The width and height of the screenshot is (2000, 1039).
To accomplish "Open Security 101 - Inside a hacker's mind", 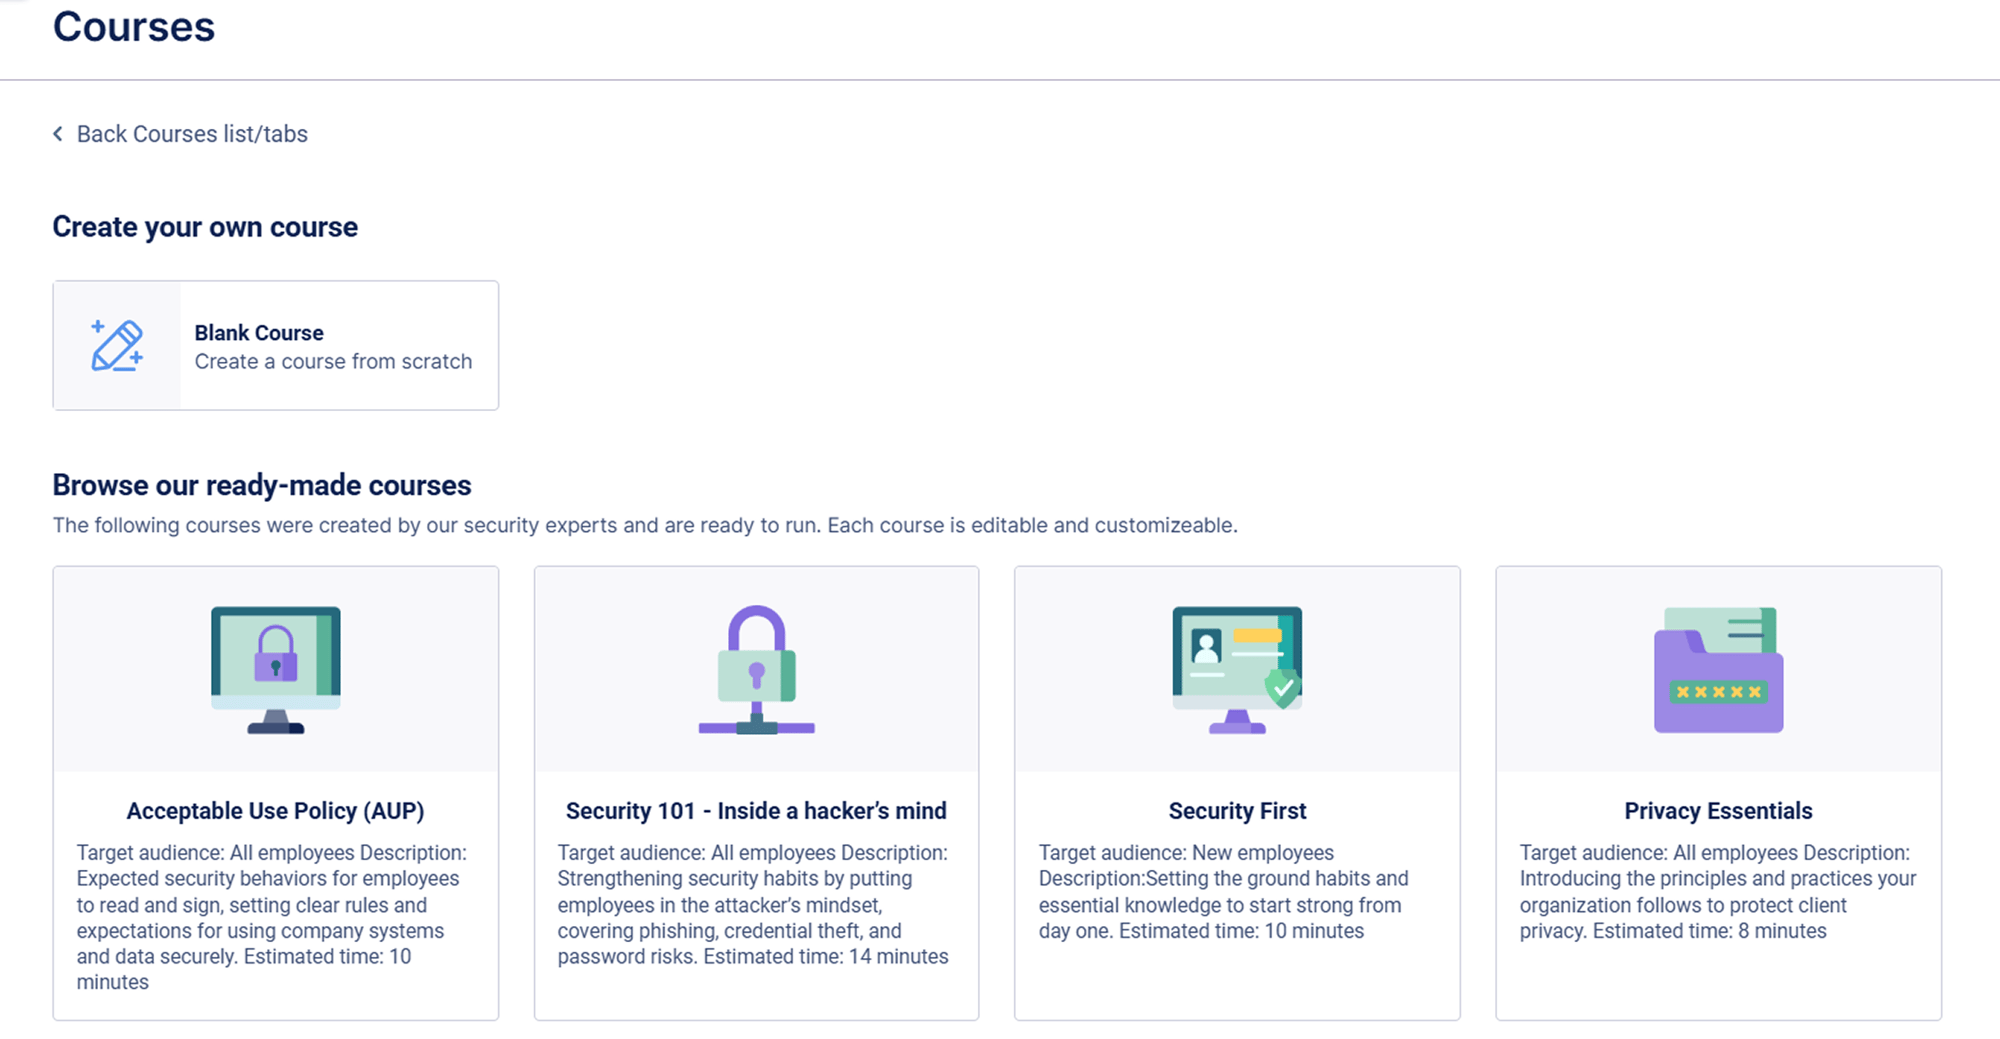I will point(756,811).
